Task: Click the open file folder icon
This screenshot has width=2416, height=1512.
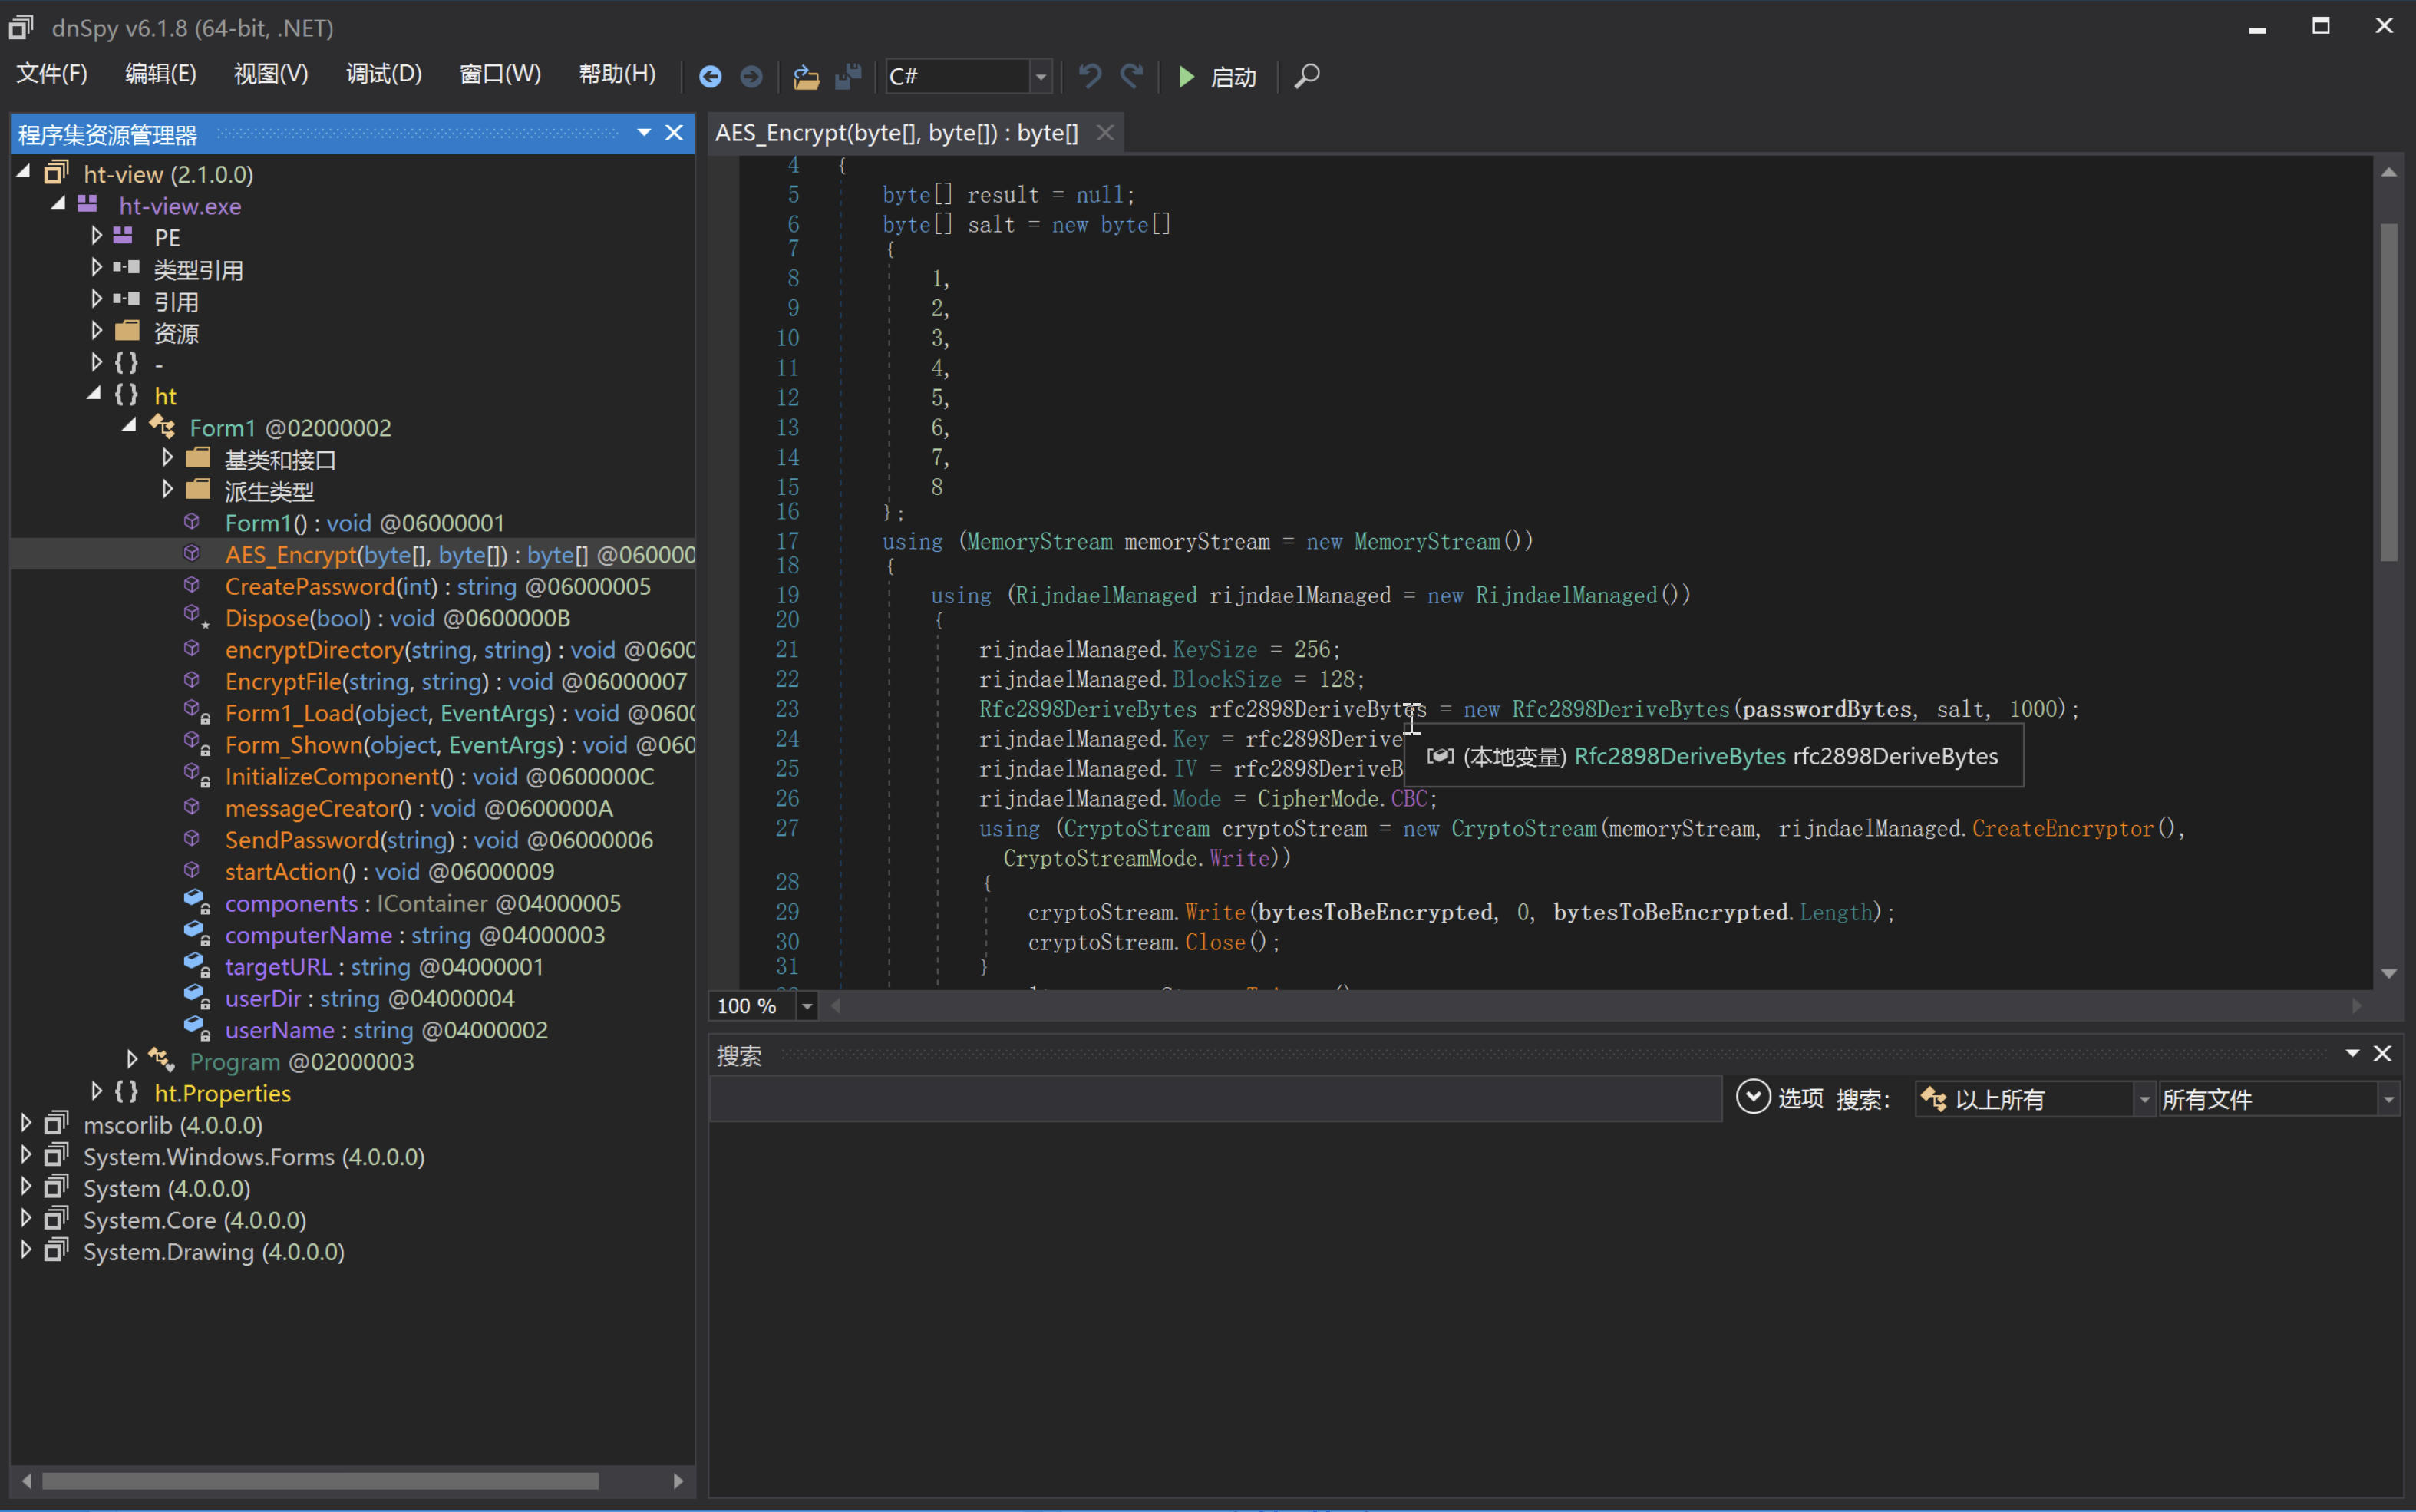Action: pos(806,77)
